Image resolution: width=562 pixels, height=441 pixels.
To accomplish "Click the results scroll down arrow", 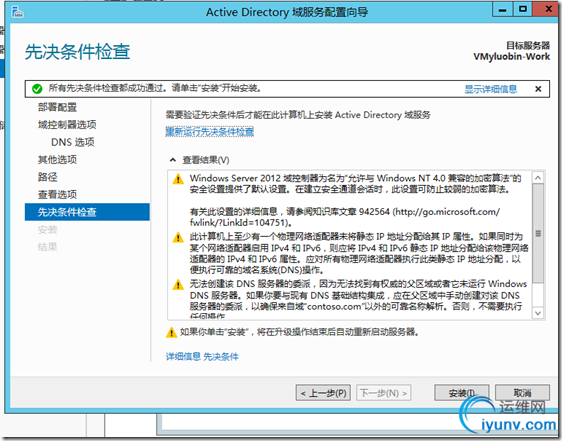I will (538, 313).
